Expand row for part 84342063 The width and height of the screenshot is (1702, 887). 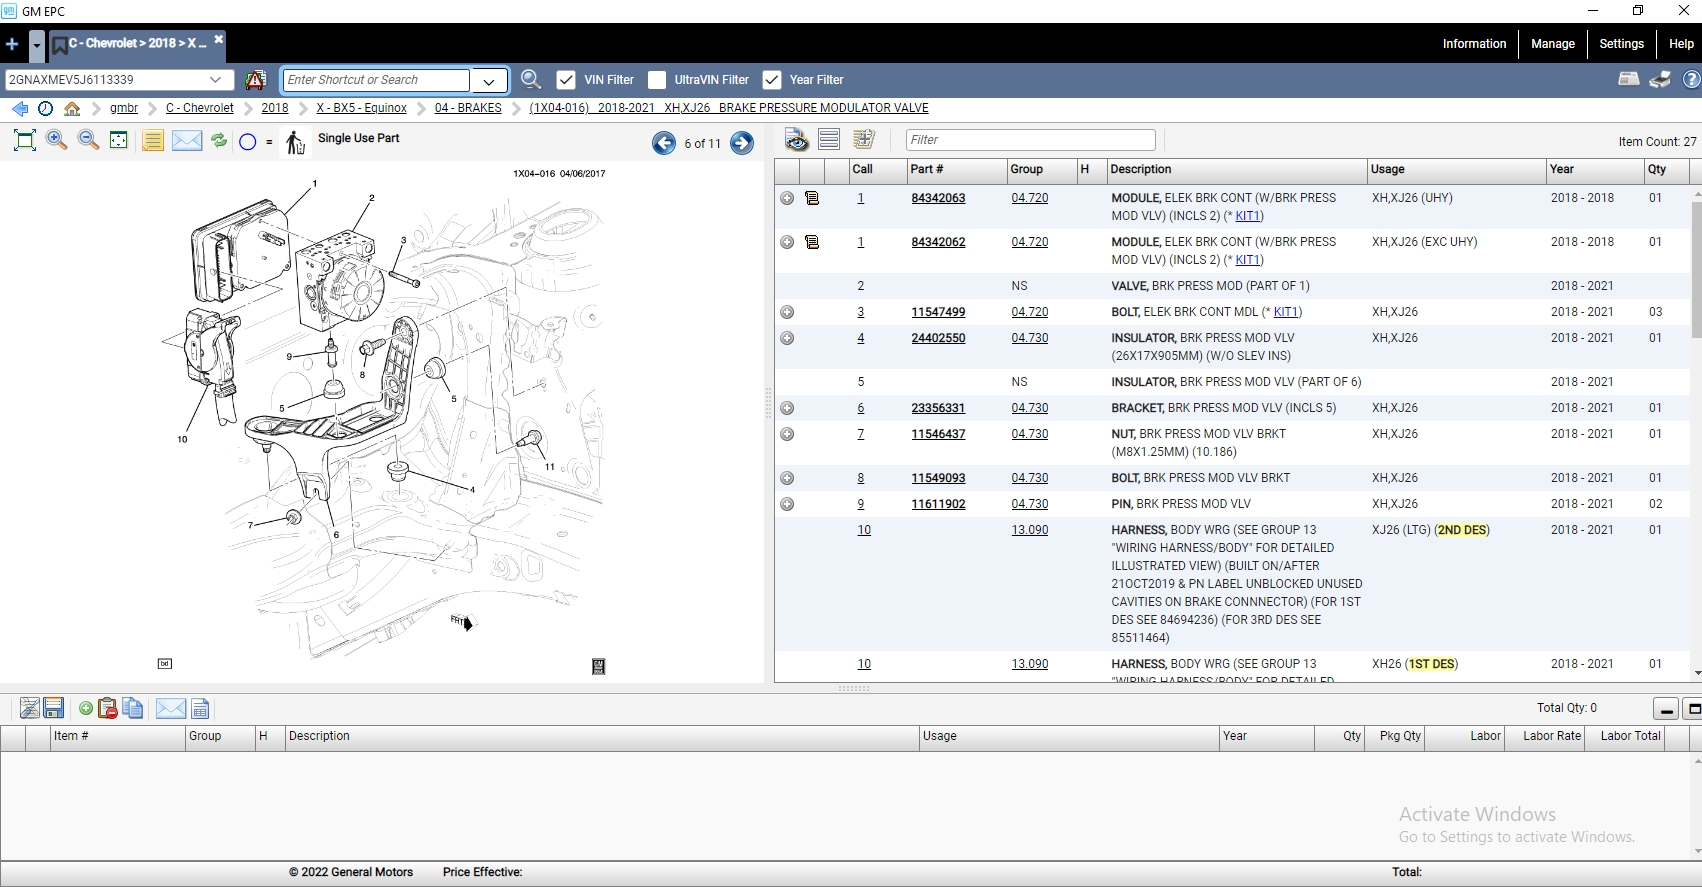point(787,198)
